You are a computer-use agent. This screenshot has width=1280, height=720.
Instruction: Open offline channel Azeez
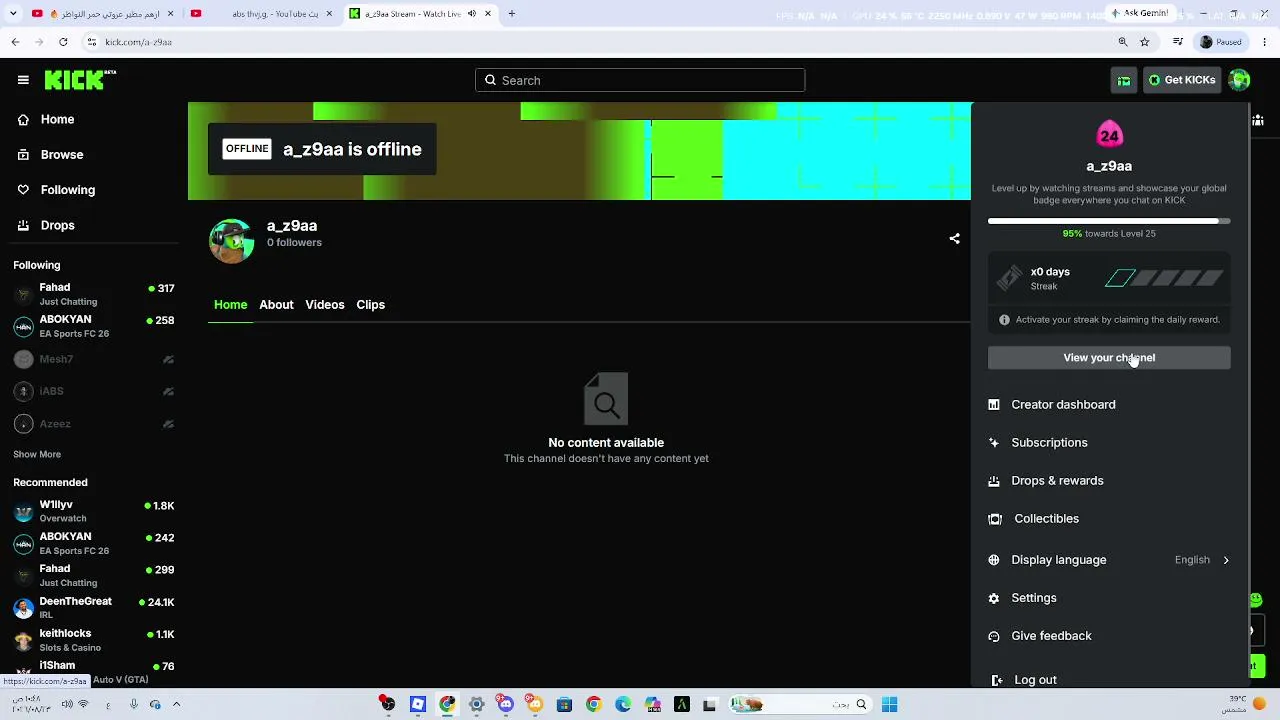[x=94, y=424]
